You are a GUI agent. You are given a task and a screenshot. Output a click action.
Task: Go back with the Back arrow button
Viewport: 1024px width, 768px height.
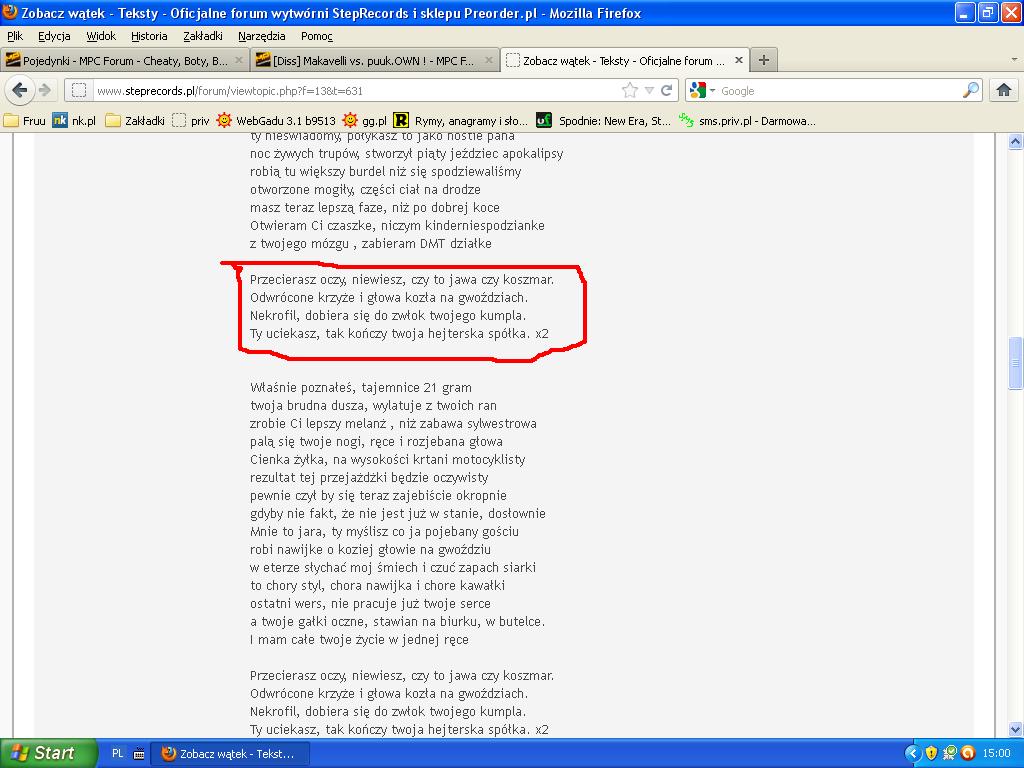click(x=20, y=90)
